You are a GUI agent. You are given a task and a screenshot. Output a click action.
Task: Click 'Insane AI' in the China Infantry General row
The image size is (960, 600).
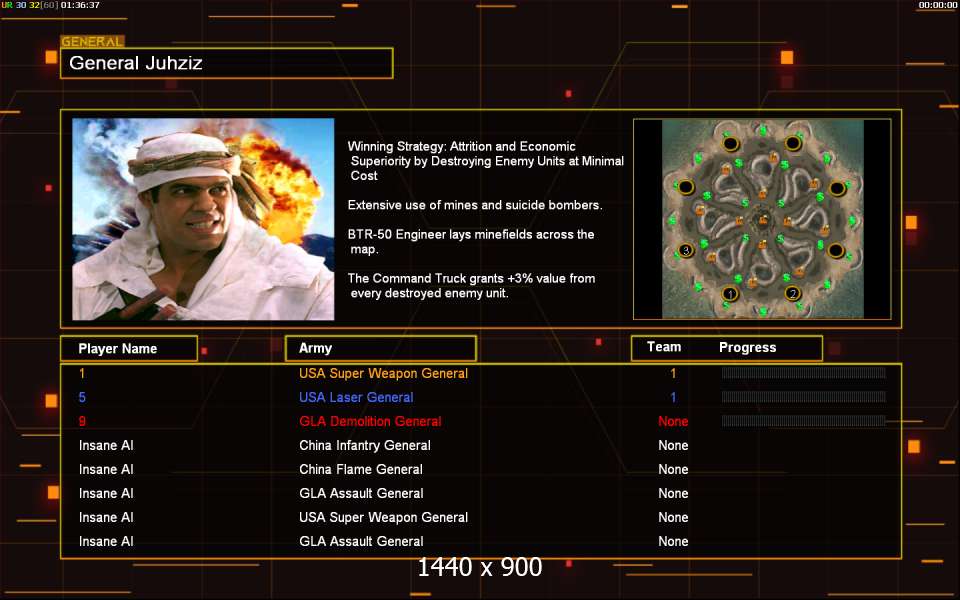click(106, 445)
